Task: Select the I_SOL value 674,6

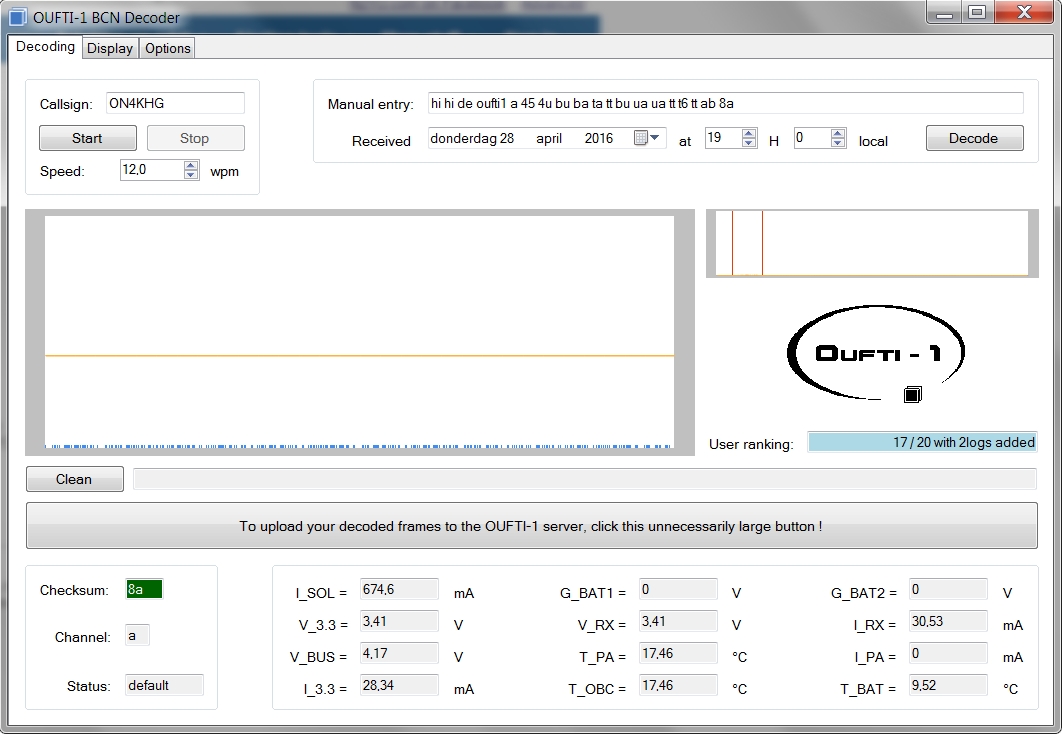Action: point(399,589)
